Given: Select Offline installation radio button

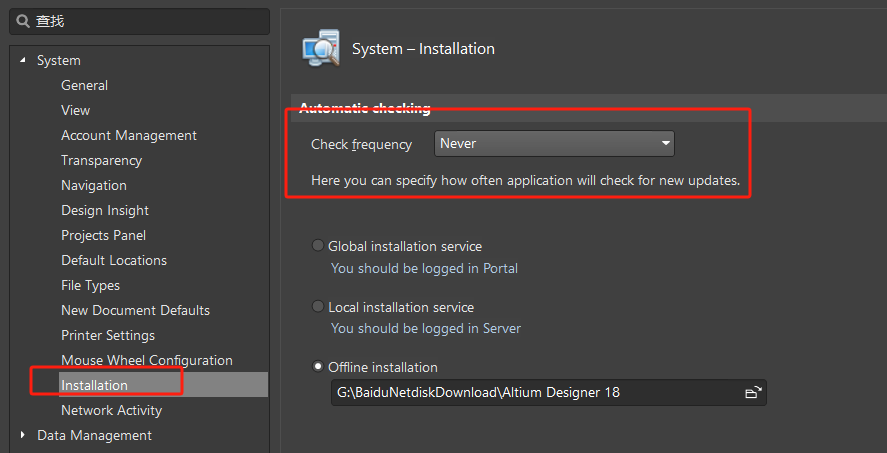Looking at the screenshot, I should tap(318, 367).
